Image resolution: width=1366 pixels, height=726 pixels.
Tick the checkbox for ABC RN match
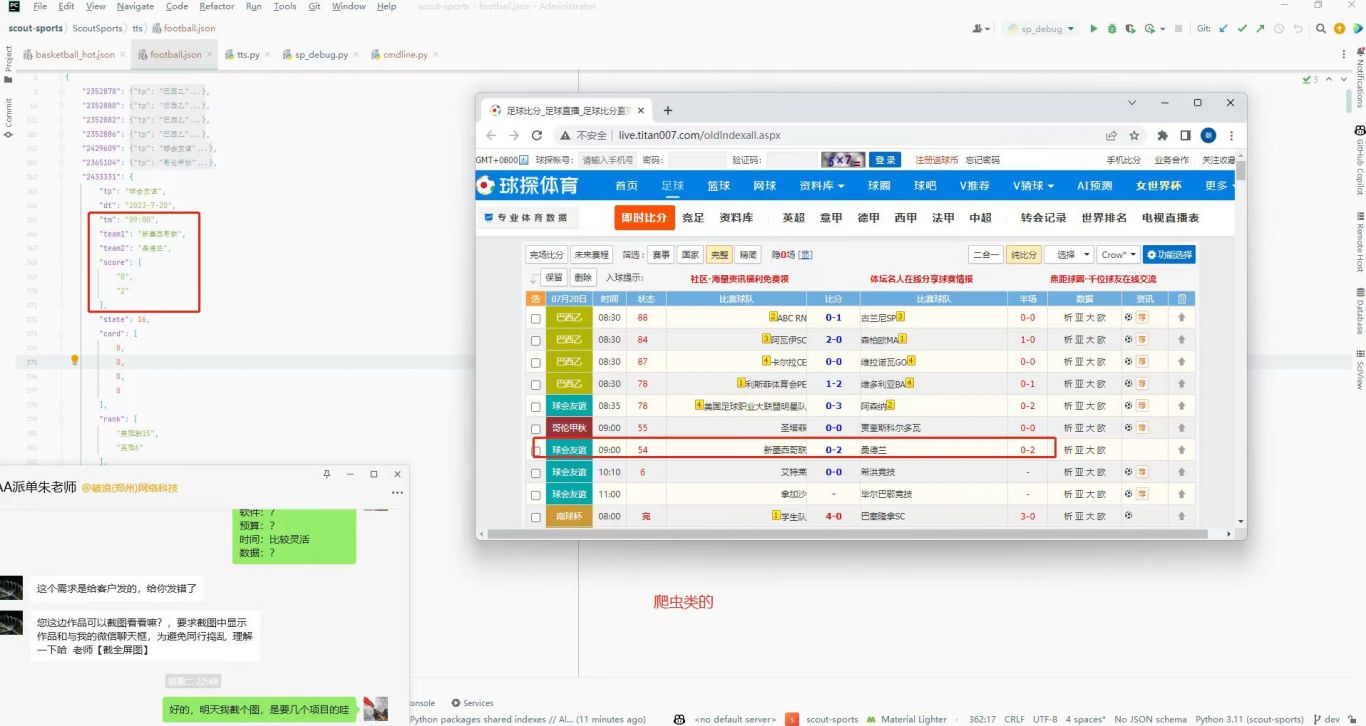[536, 319]
